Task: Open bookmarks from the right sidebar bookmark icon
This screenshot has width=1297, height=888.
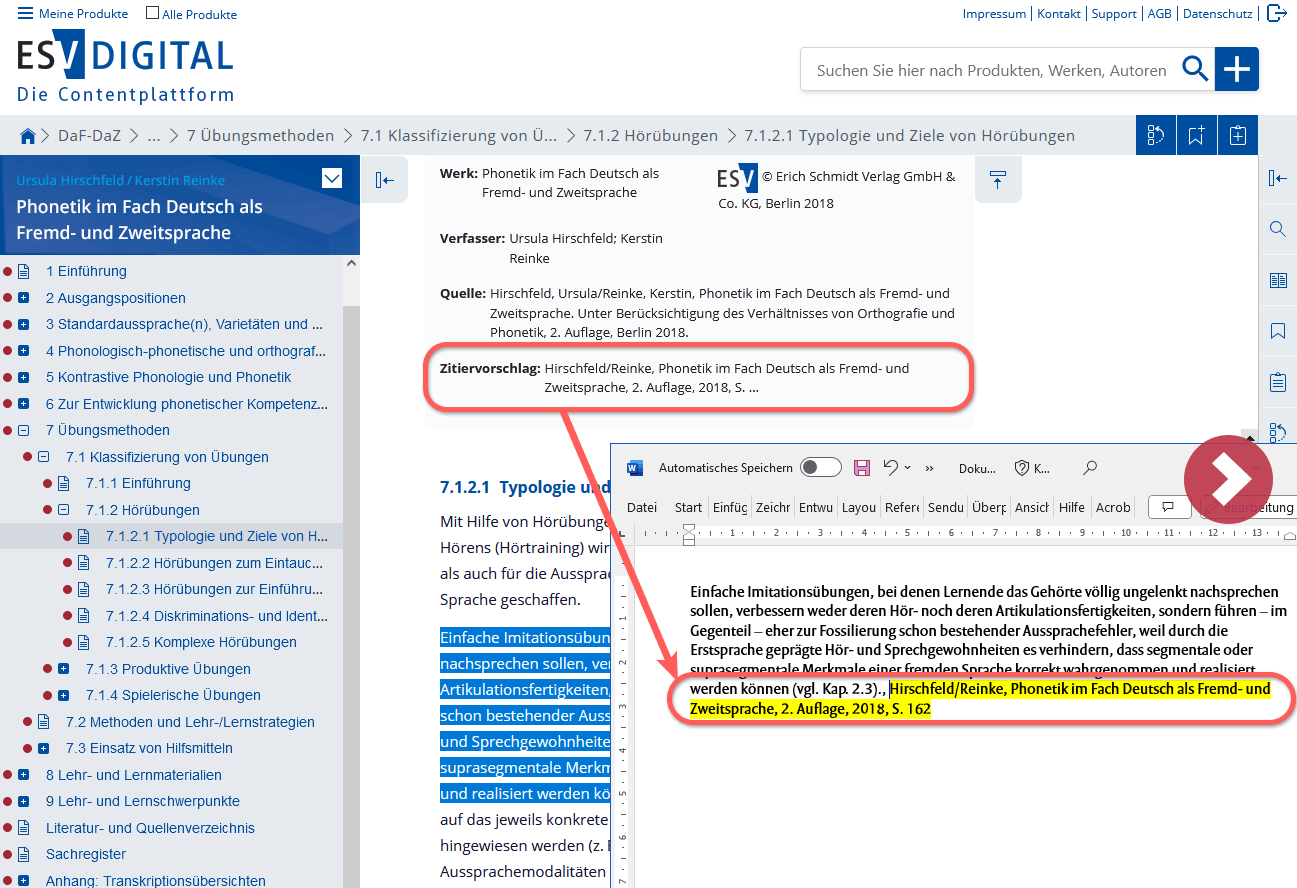Action: [1277, 331]
